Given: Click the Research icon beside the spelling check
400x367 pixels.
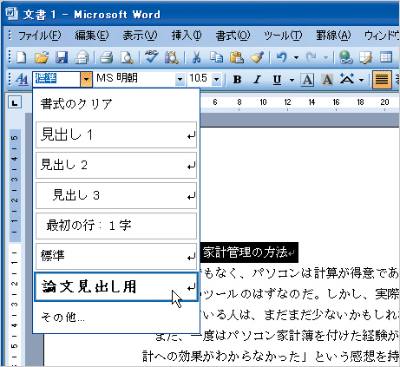Looking at the screenshot, I should point(172,58).
